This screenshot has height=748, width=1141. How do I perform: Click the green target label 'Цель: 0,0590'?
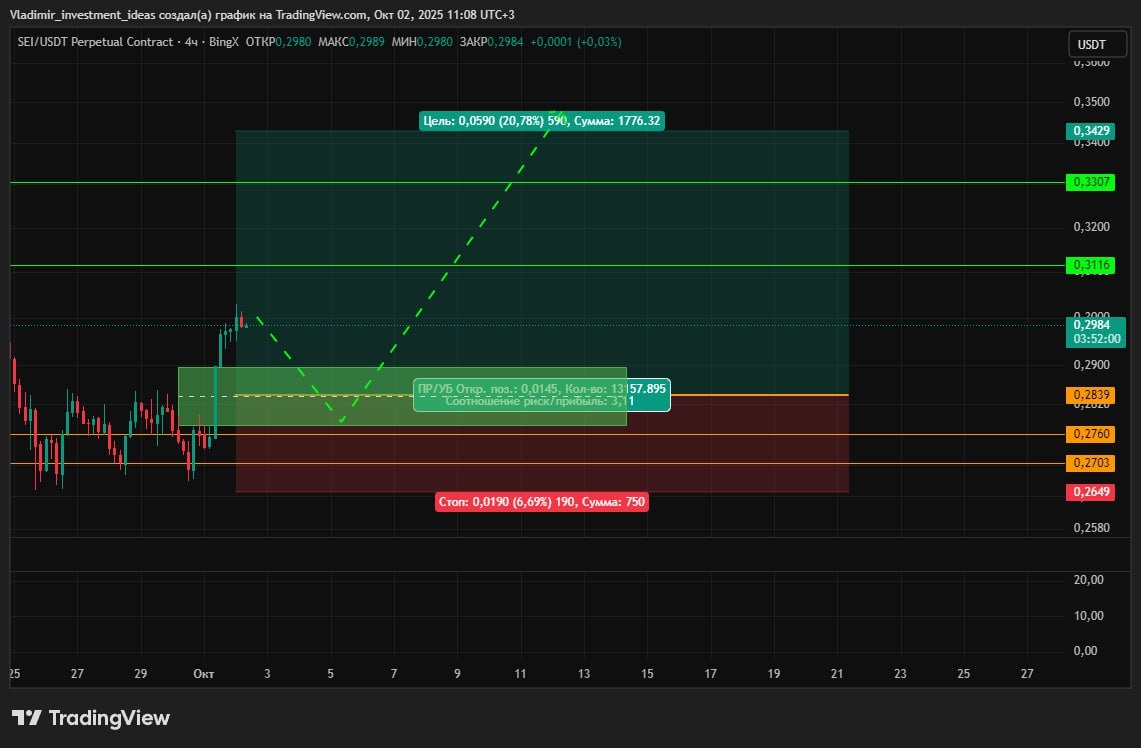pos(541,121)
